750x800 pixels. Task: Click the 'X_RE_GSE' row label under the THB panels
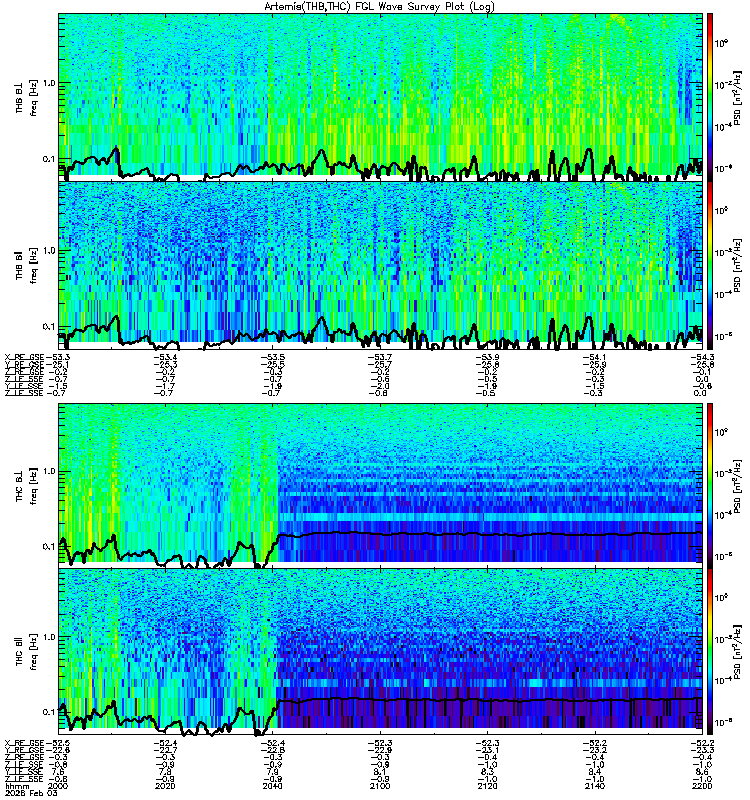[24, 357]
